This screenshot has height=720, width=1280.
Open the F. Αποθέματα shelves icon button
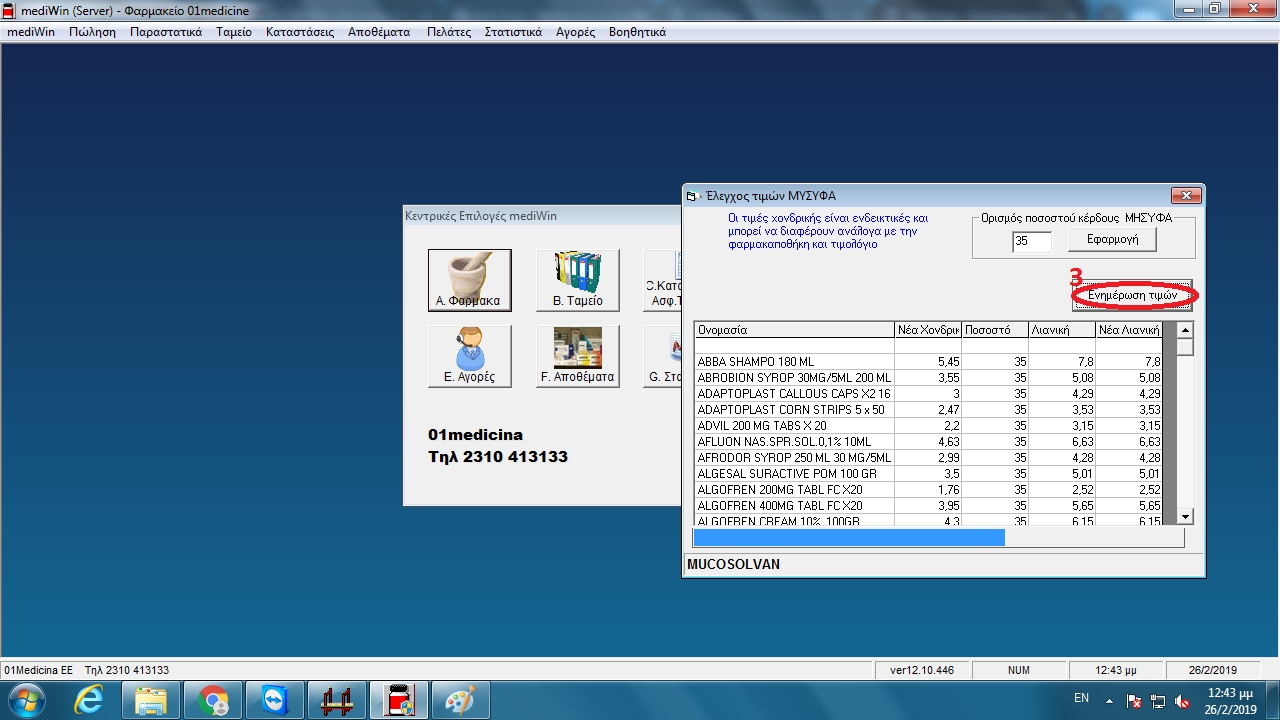[578, 356]
